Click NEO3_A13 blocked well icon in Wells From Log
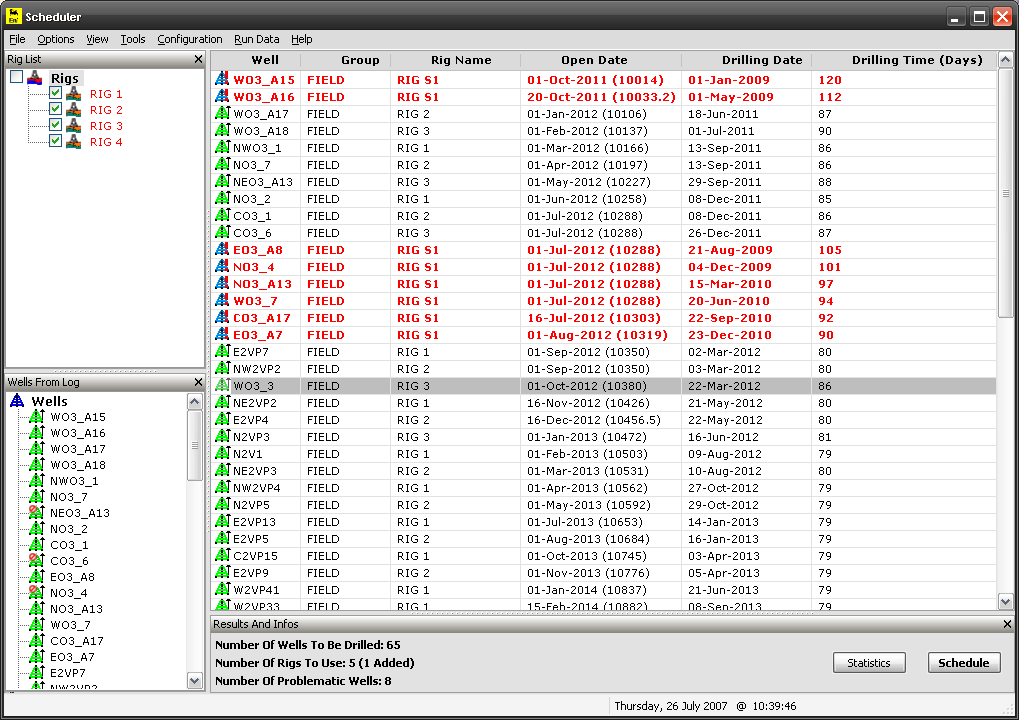The width and height of the screenshot is (1019, 720). pyautogui.click(x=36, y=513)
